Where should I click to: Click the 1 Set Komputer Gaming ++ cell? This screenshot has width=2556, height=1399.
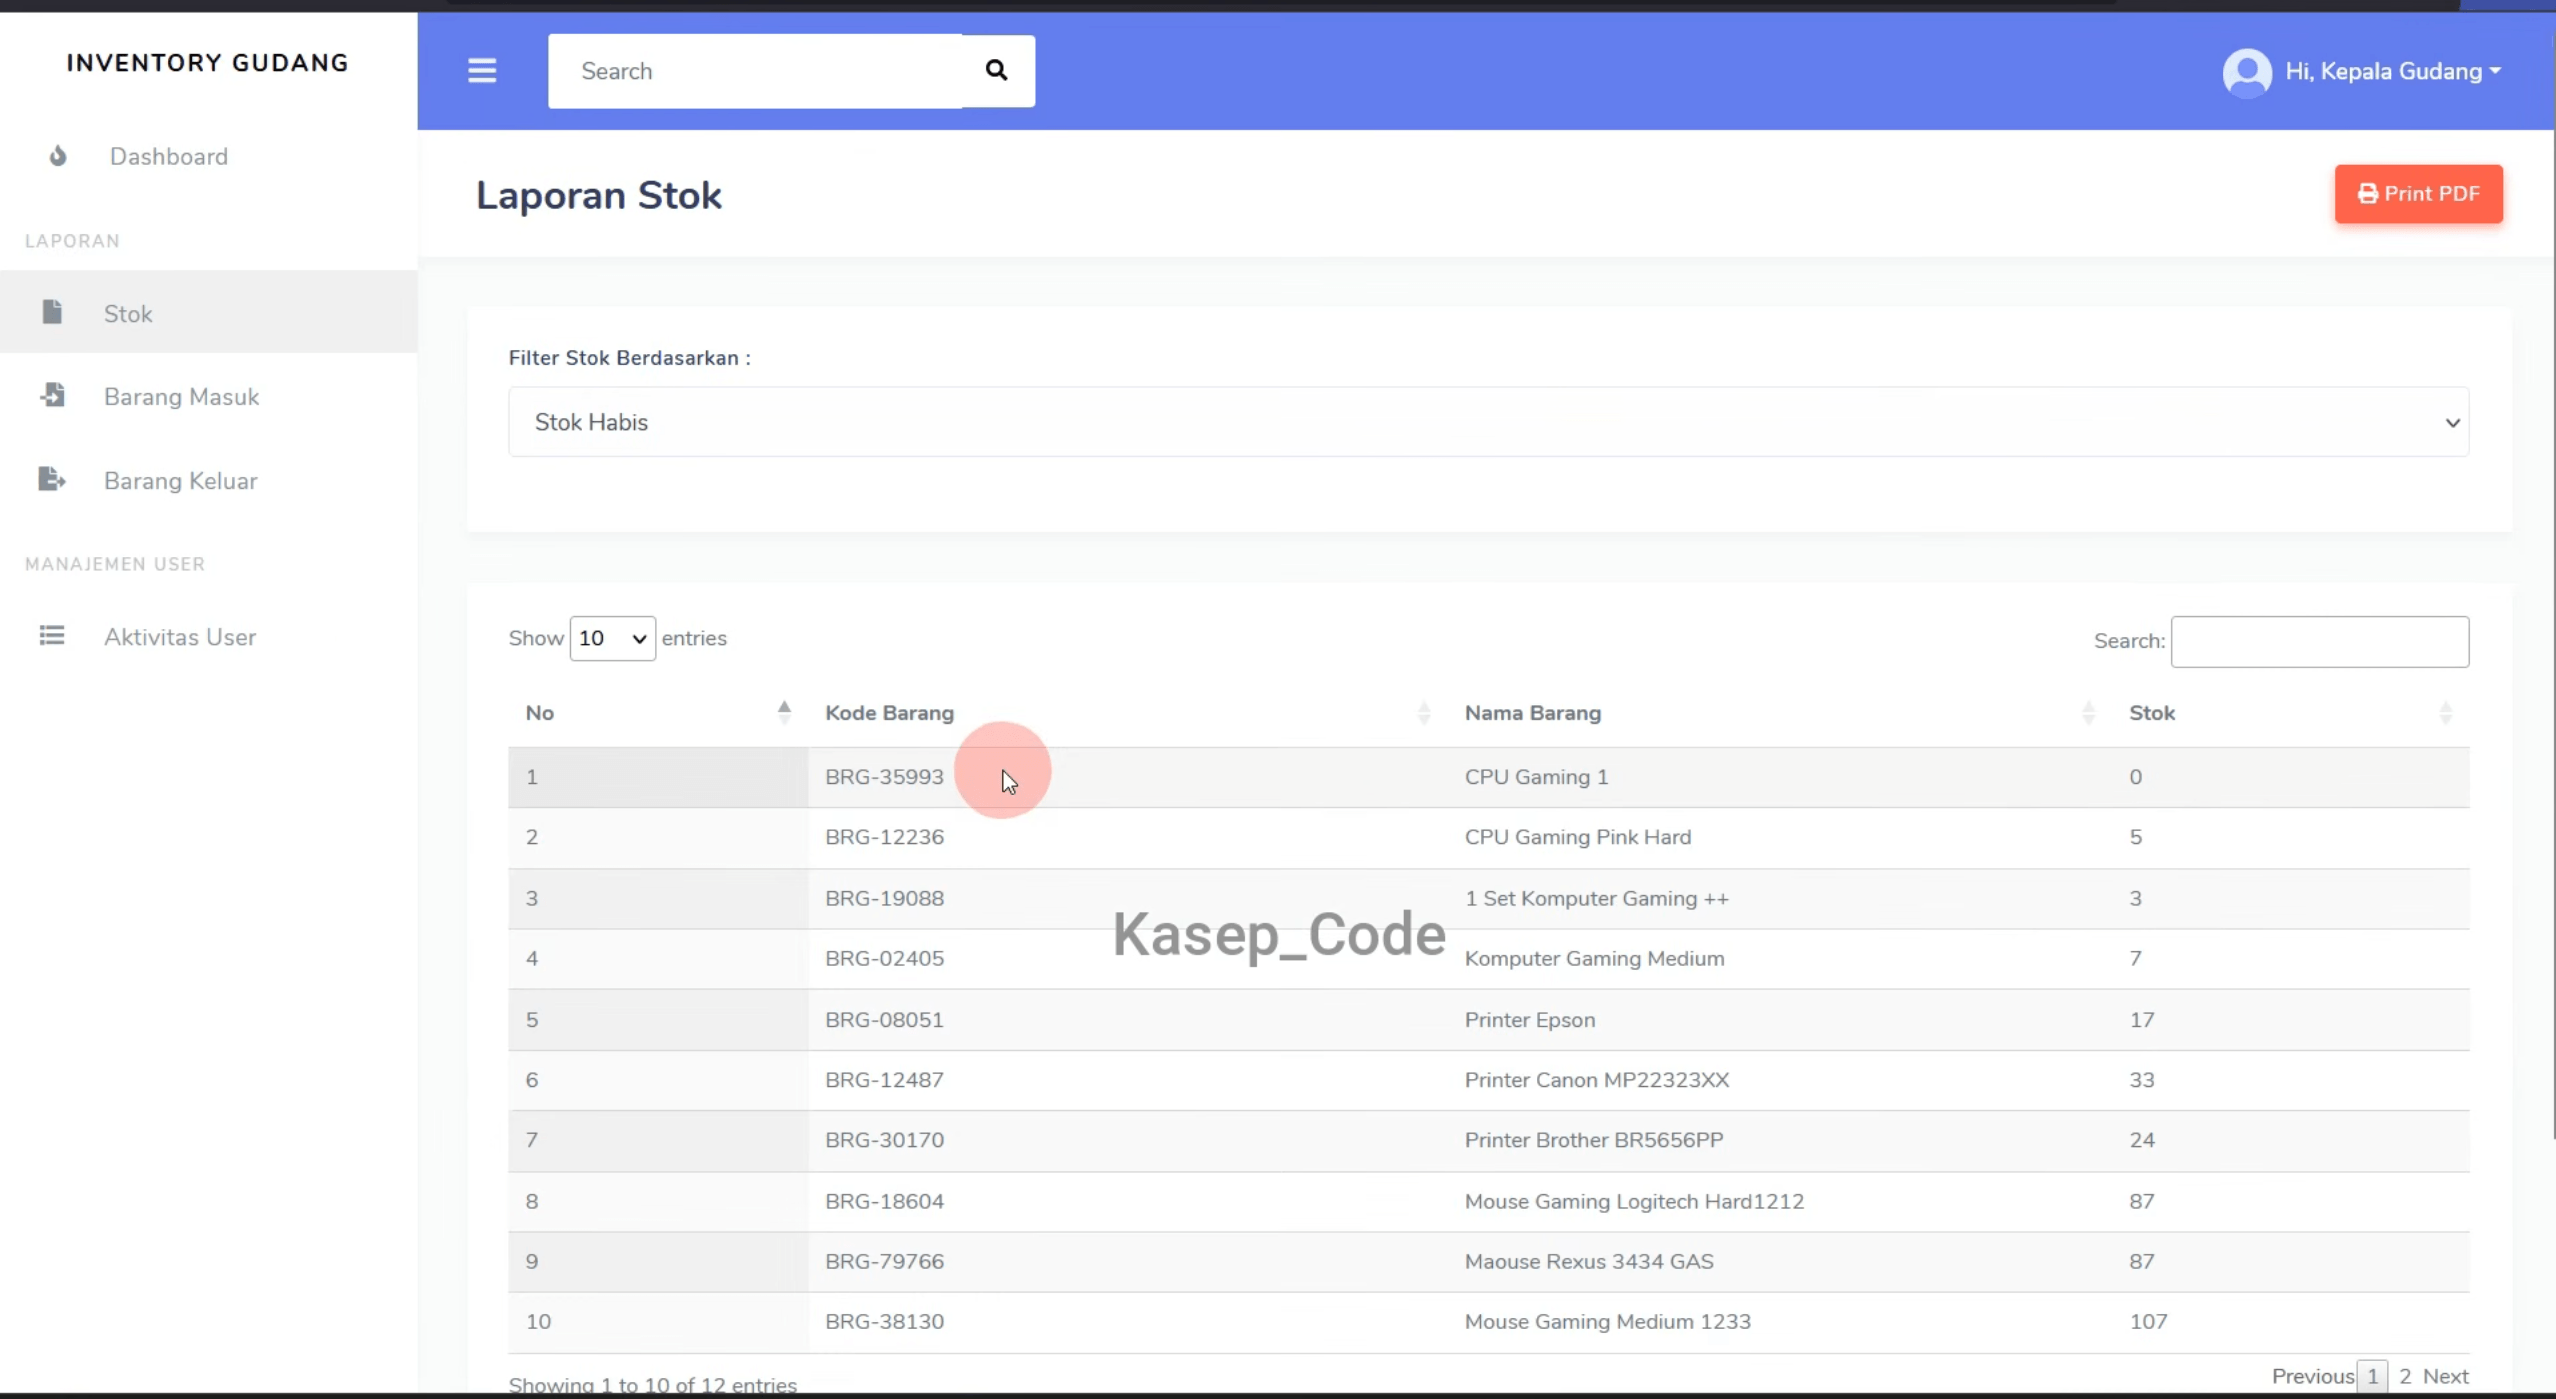click(x=1596, y=898)
